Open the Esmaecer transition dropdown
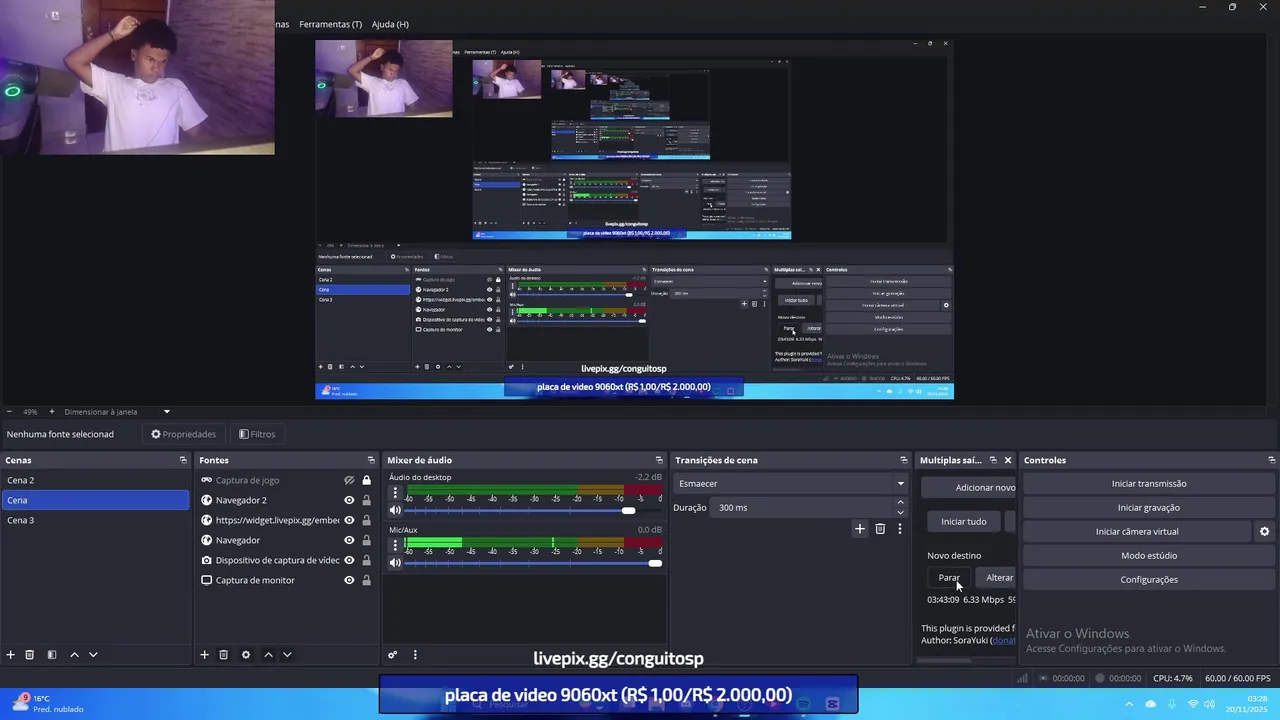Image resolution: width=1280 pixels, height=720 pixels. [x=791, y=484]
